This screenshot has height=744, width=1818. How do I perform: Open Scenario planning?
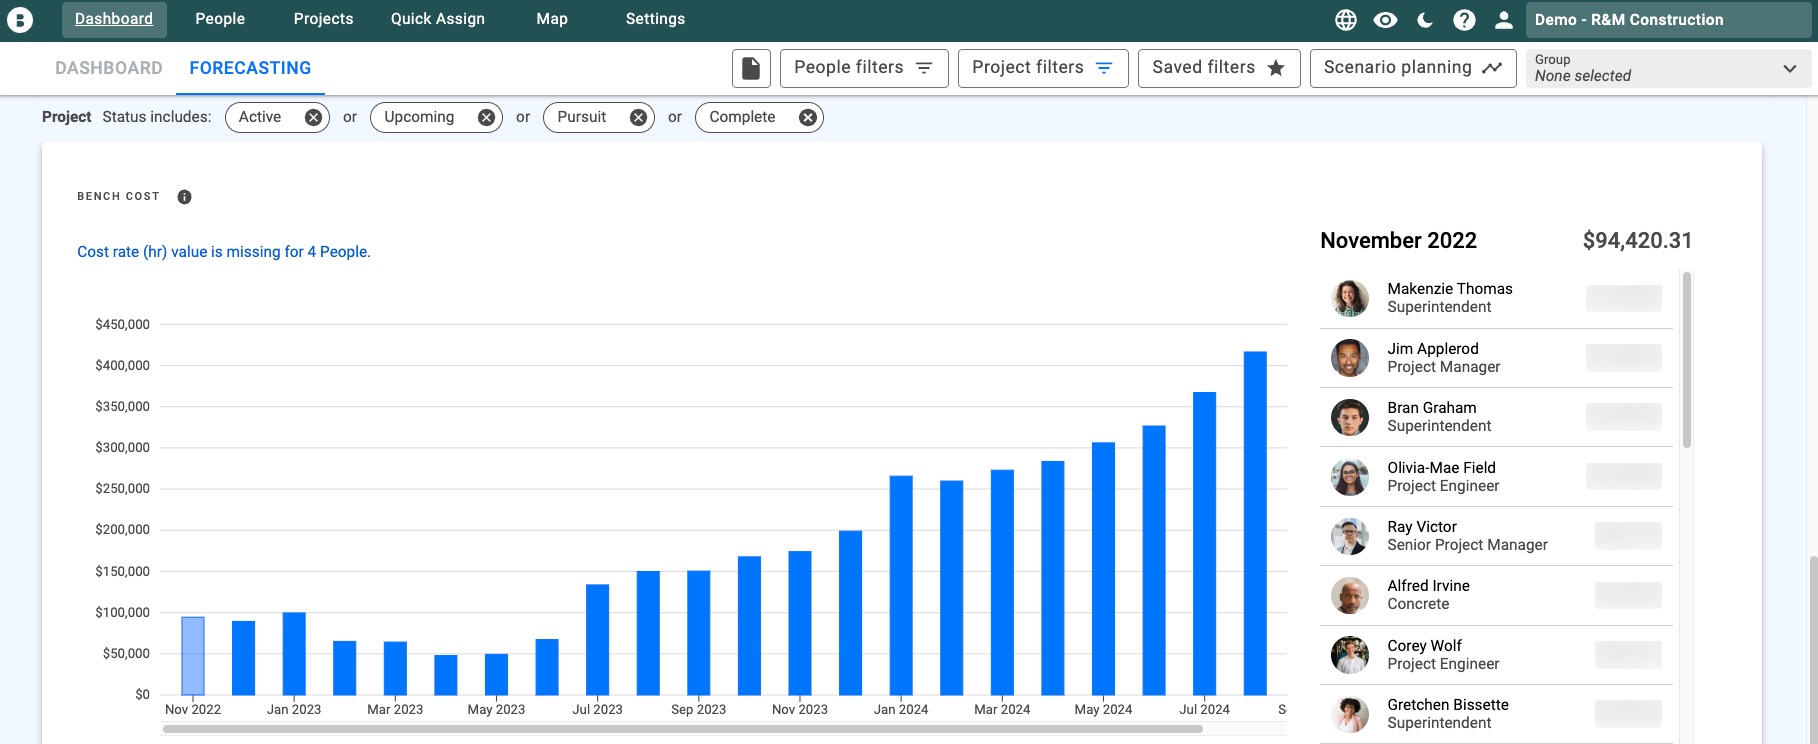(1412, 68)
